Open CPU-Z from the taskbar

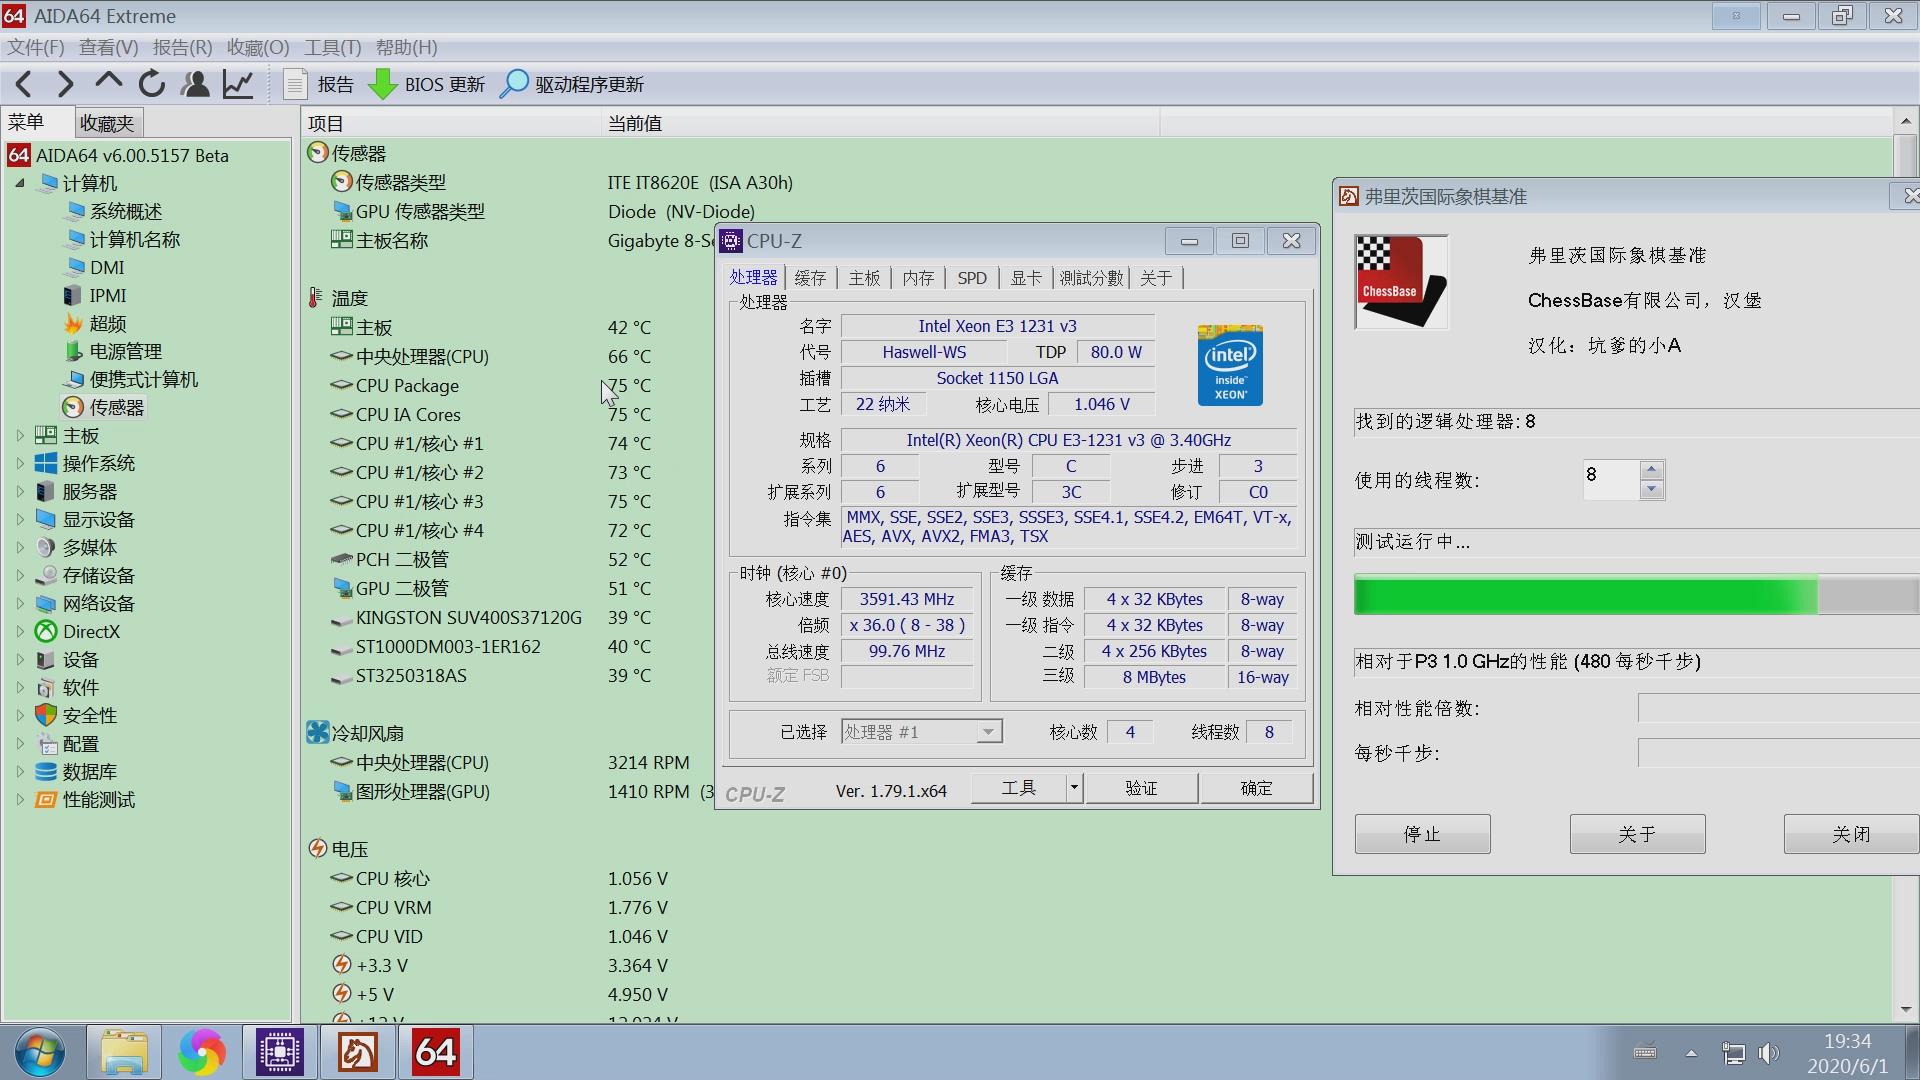tap(280, 1053)
